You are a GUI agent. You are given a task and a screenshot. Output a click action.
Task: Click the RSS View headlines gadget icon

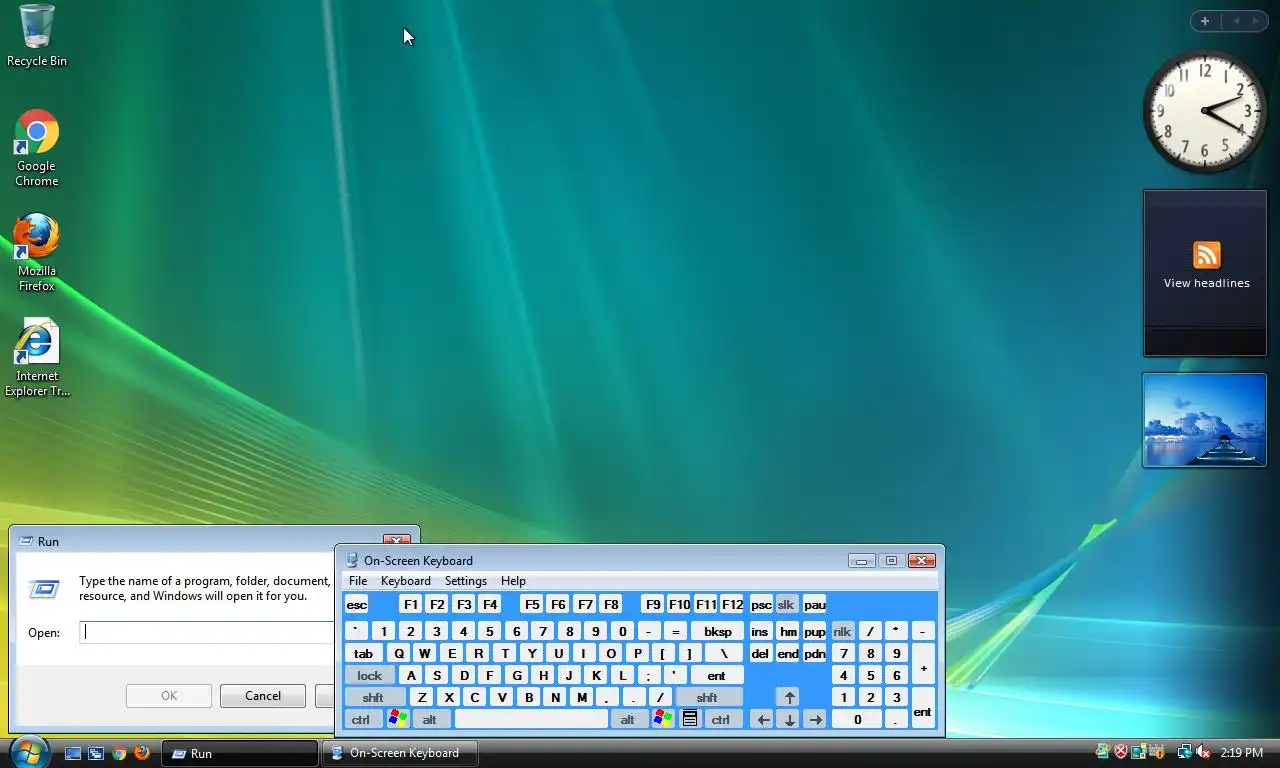coord(1206,255)
